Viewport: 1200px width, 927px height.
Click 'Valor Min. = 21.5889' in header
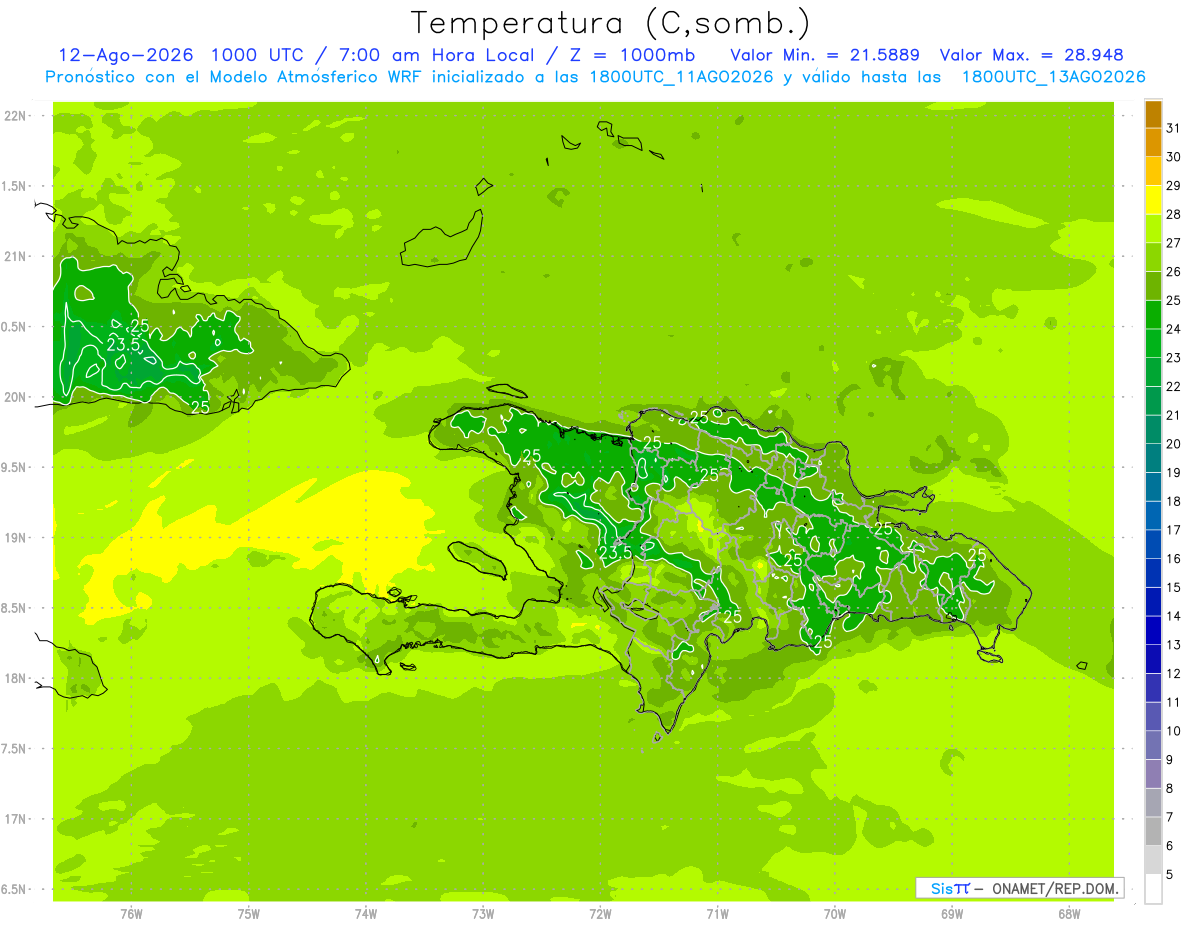click(x=825, y=55)
